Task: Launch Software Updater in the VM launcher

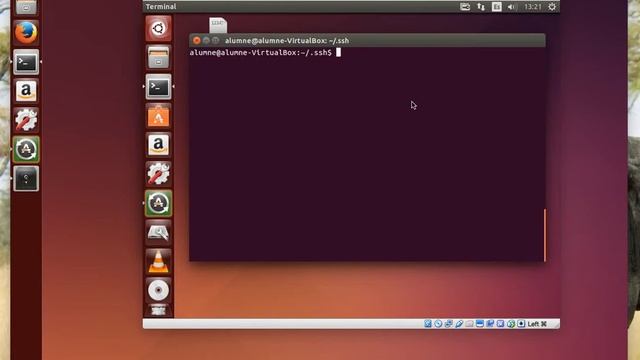Action: click(x=158, y=203)
